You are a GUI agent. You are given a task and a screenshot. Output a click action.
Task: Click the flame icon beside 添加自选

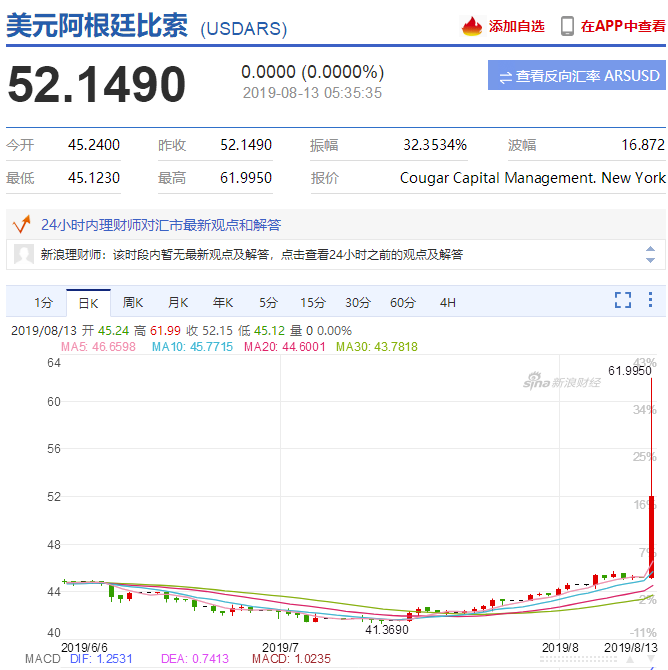(x=472, y=26)
